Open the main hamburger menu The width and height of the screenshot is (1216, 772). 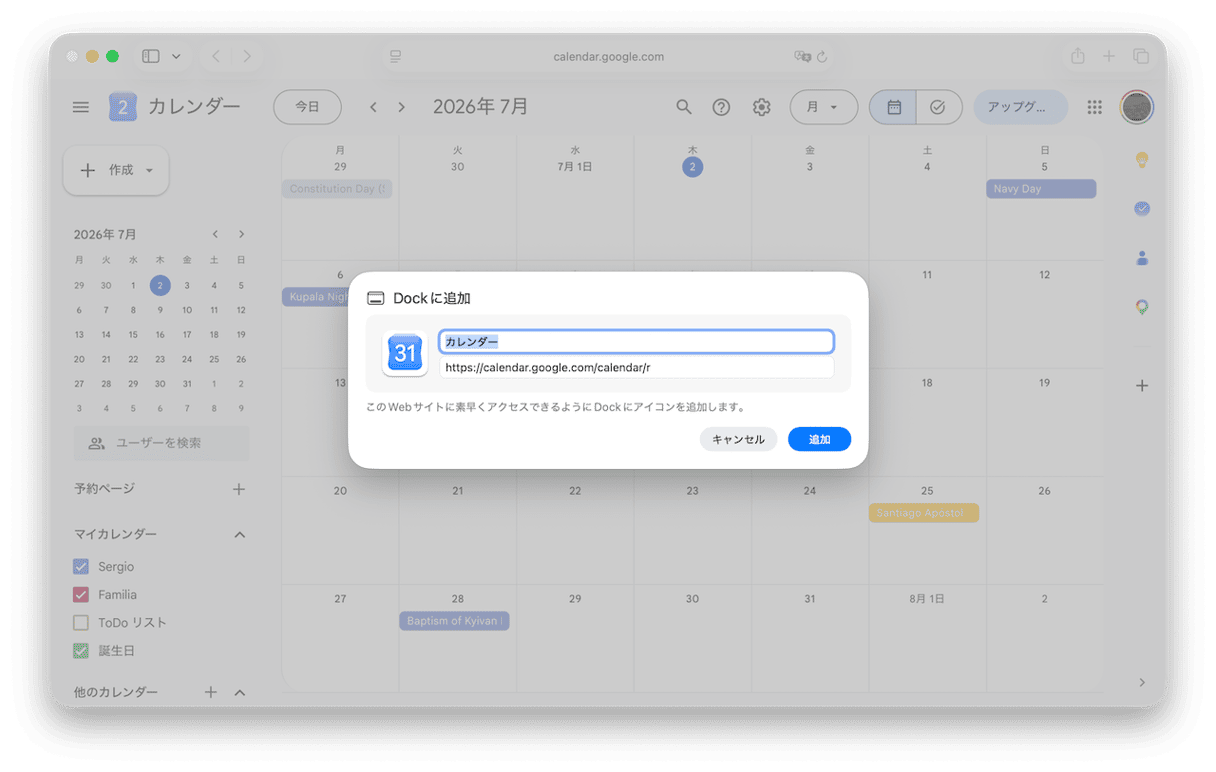[x=81, y=107]
